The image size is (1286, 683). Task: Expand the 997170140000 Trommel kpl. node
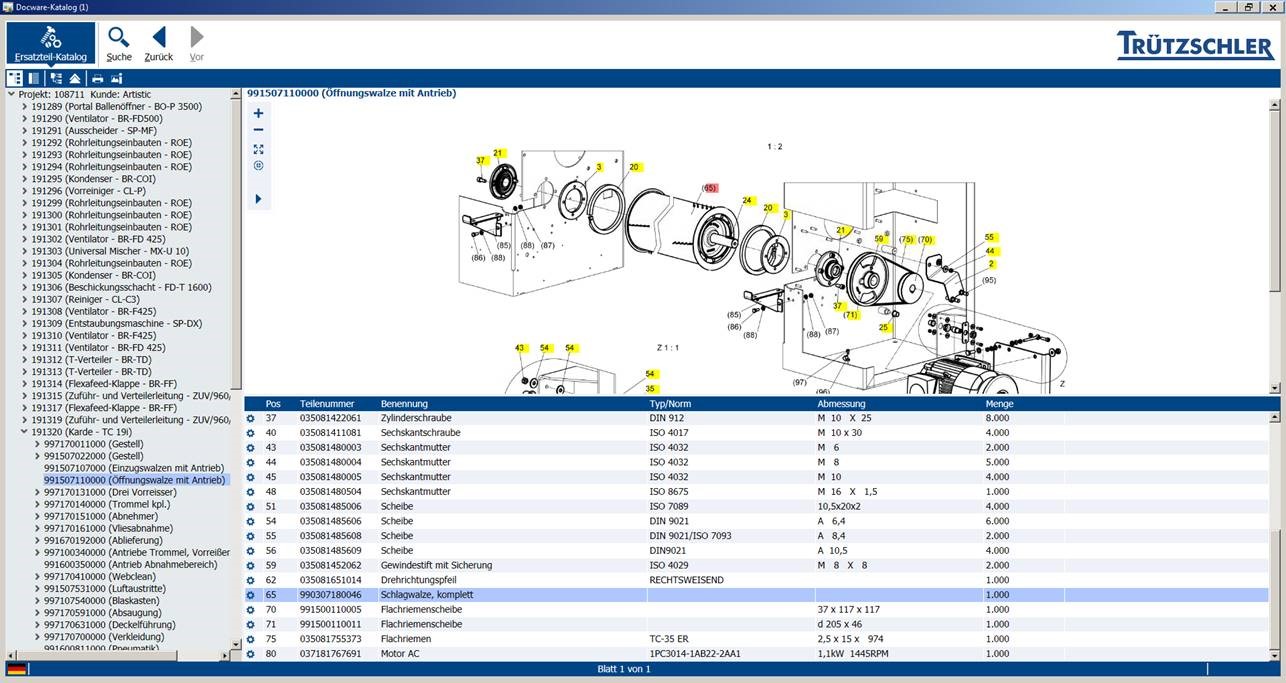[37, 504]
